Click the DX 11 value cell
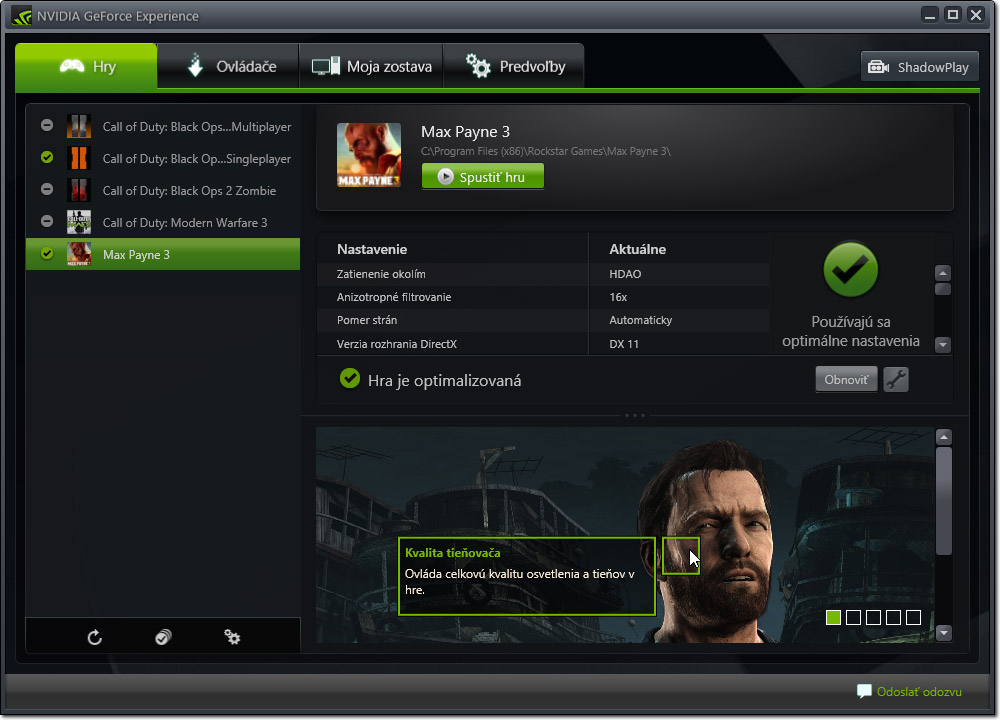Image resolution: width=1000 pixels, height=720 pixels. pos(624,344)
